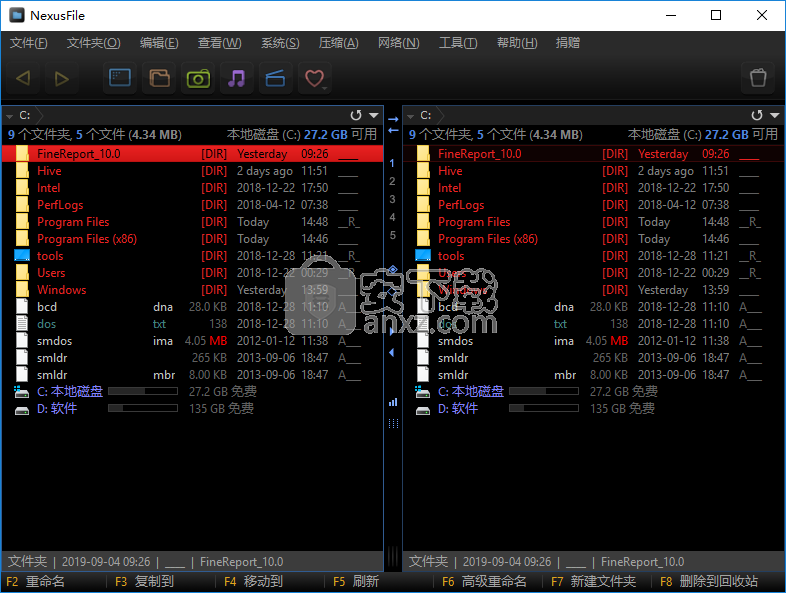
Task: Open the 帮助(H) menu
Action: click(517, 43)
